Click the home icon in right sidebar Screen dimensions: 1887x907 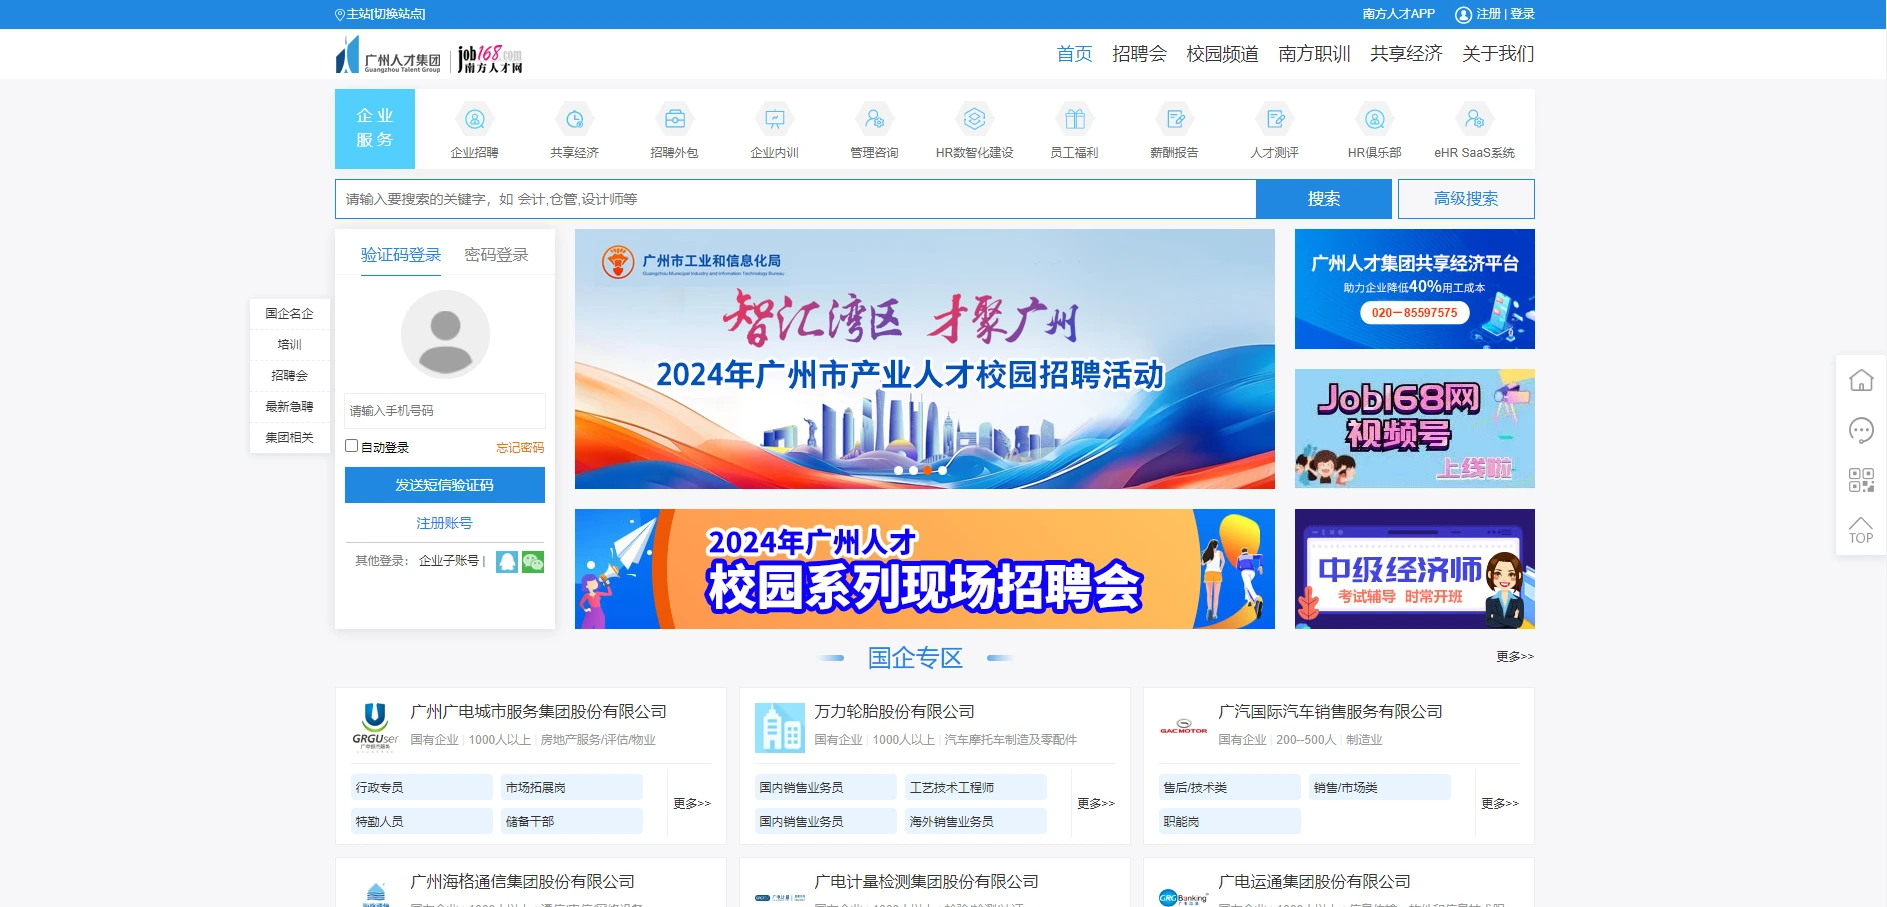pos(1861,380)
